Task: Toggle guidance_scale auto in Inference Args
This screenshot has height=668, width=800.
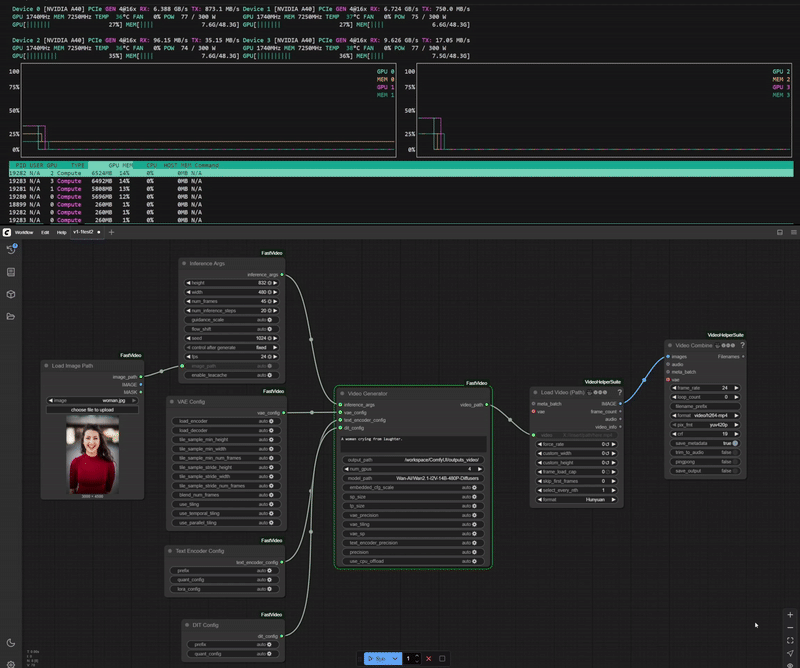Action: 232,319
